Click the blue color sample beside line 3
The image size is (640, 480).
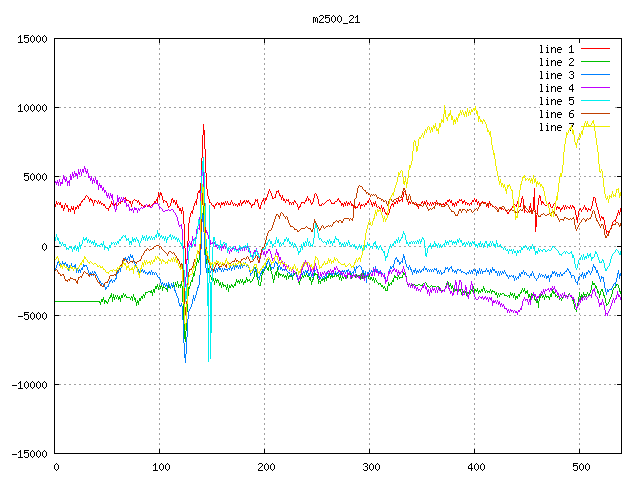pyautogui.click(x=595, y=75)
